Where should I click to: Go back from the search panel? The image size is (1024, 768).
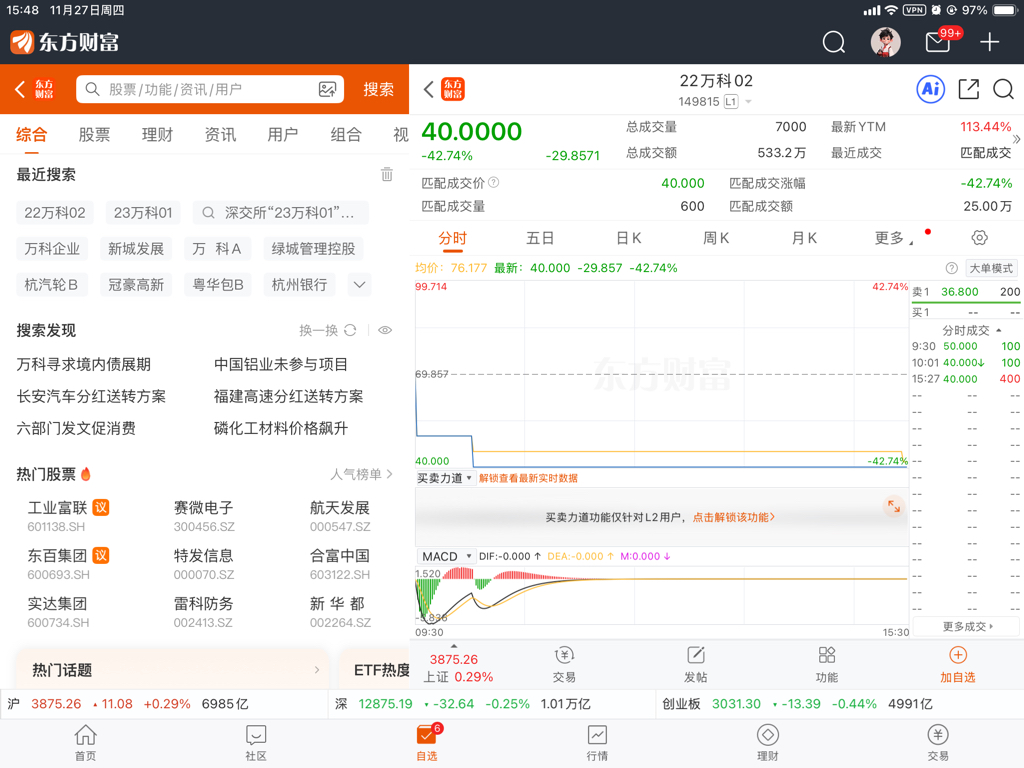(20, 89)
